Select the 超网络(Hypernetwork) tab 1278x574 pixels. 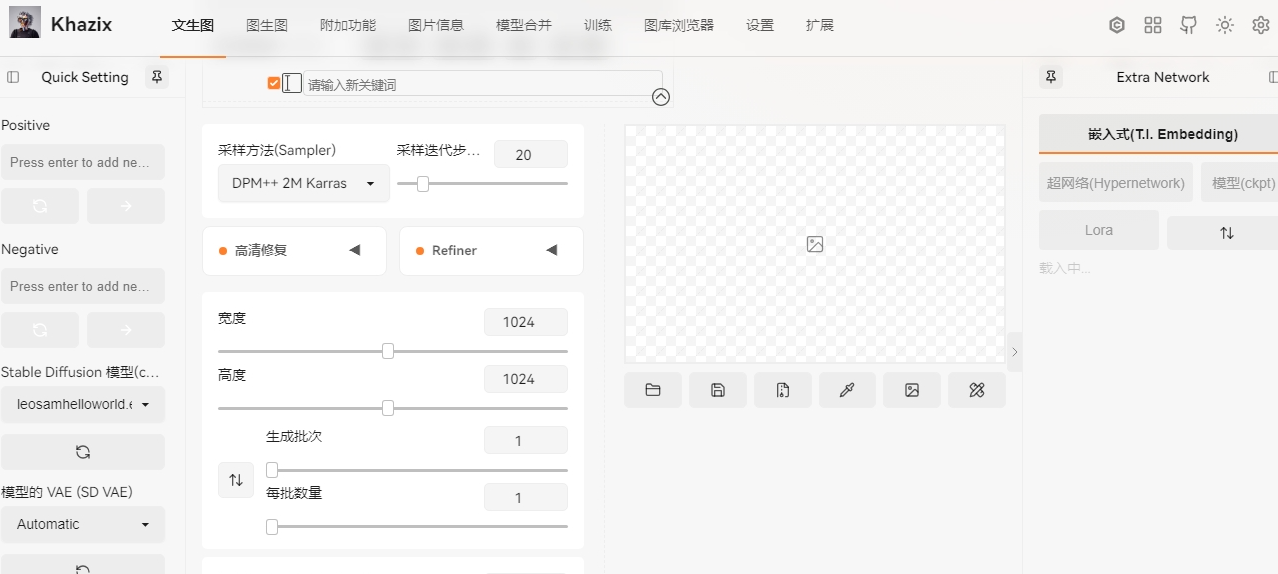point(1116,183)
